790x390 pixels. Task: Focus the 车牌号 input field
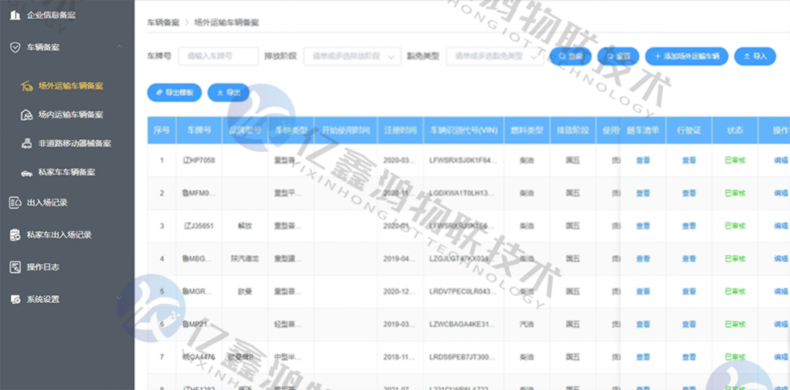218,56
